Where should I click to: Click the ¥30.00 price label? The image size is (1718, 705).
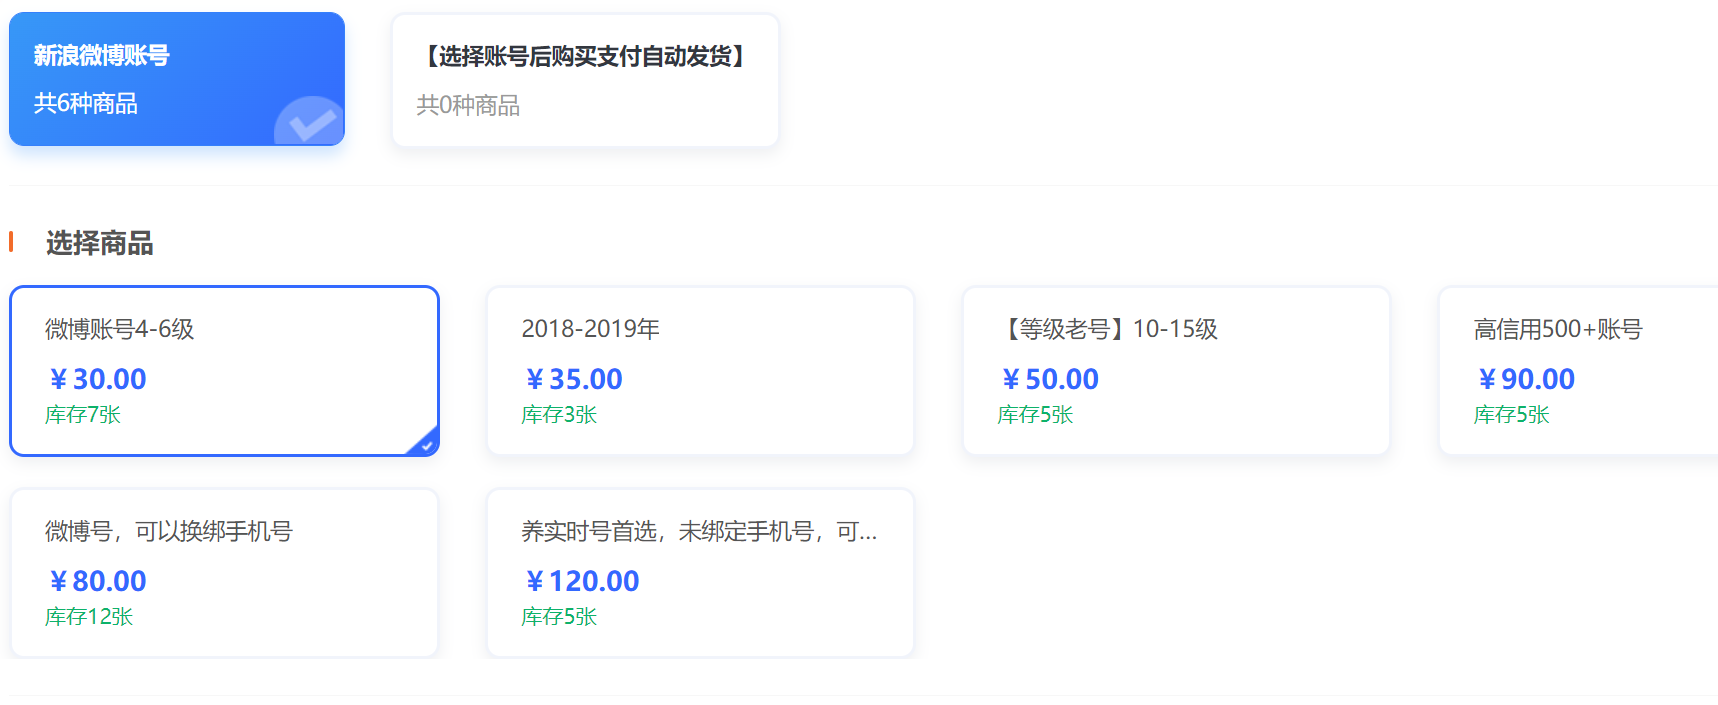[99, 379]
